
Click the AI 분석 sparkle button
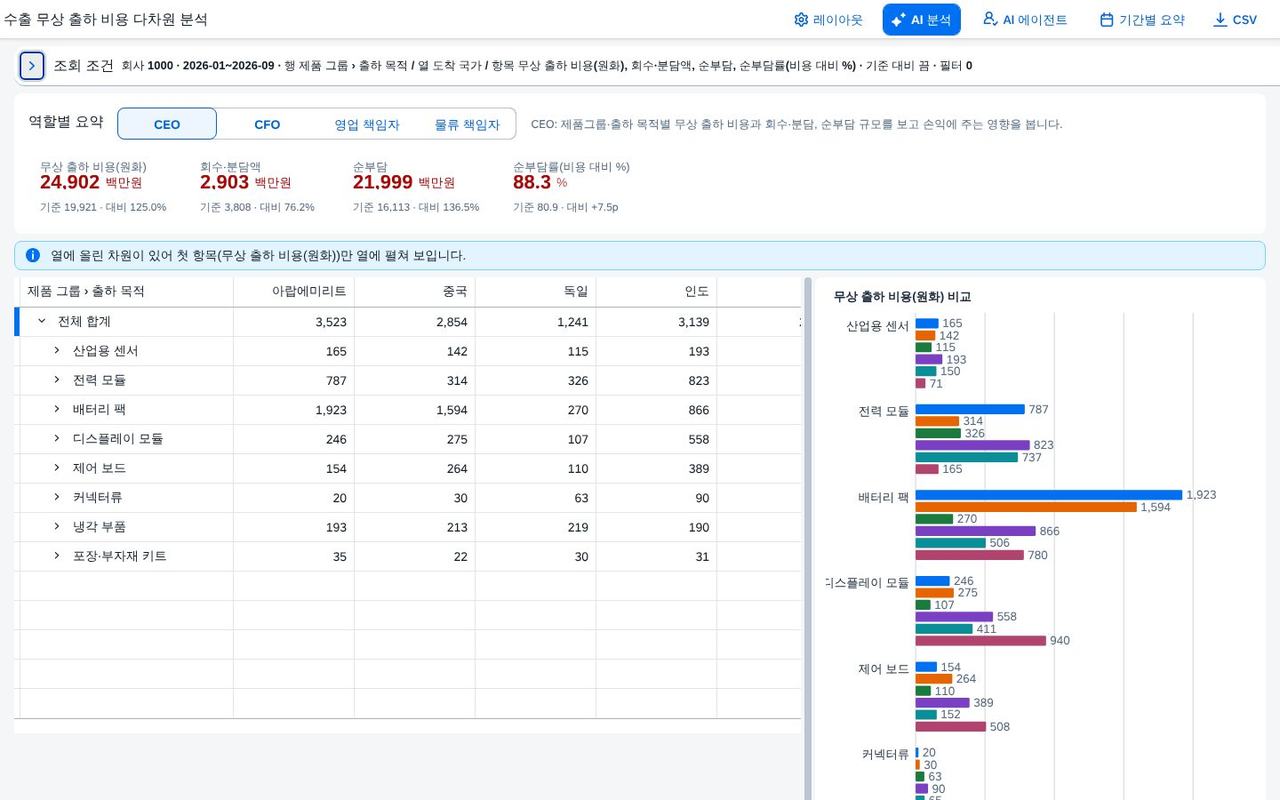[921, 20]
